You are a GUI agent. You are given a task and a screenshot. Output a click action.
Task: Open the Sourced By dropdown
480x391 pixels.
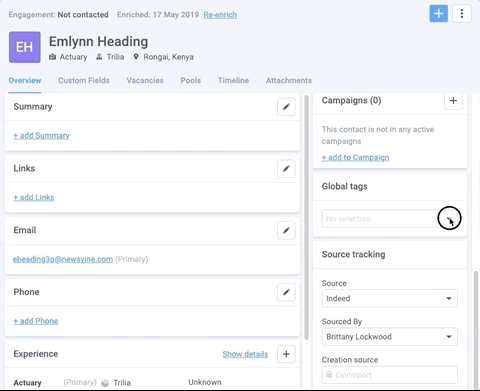pyautogui.click(x=390, y=337)
